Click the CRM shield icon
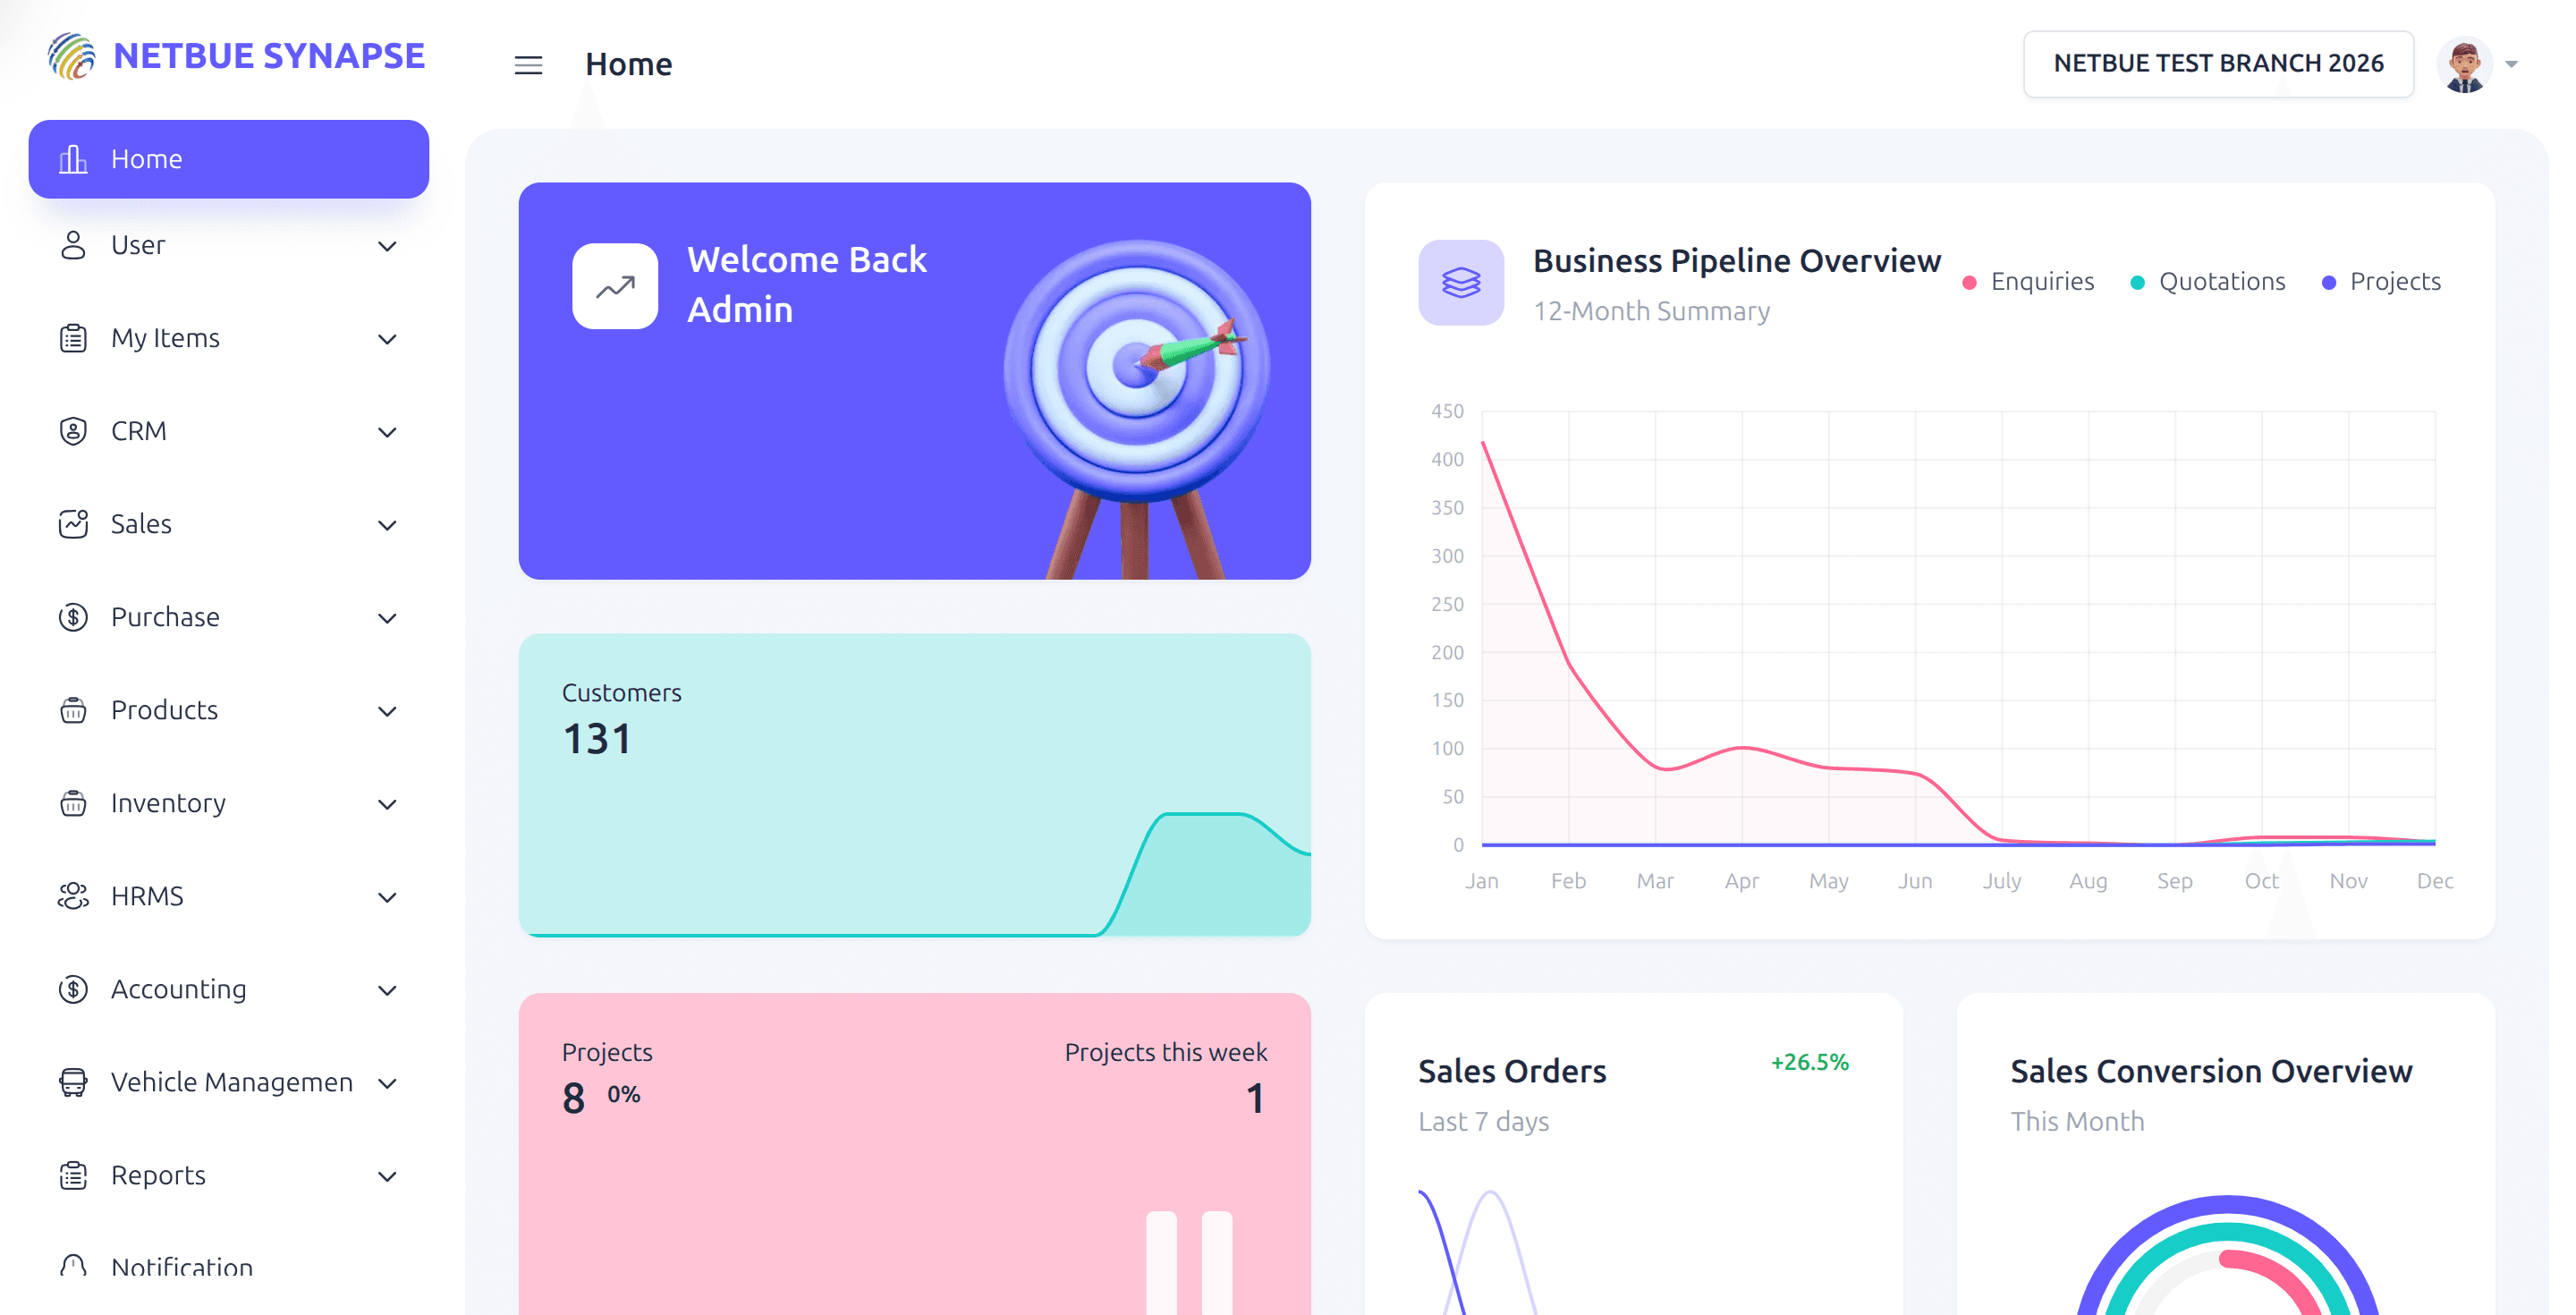 coord(73,431)
